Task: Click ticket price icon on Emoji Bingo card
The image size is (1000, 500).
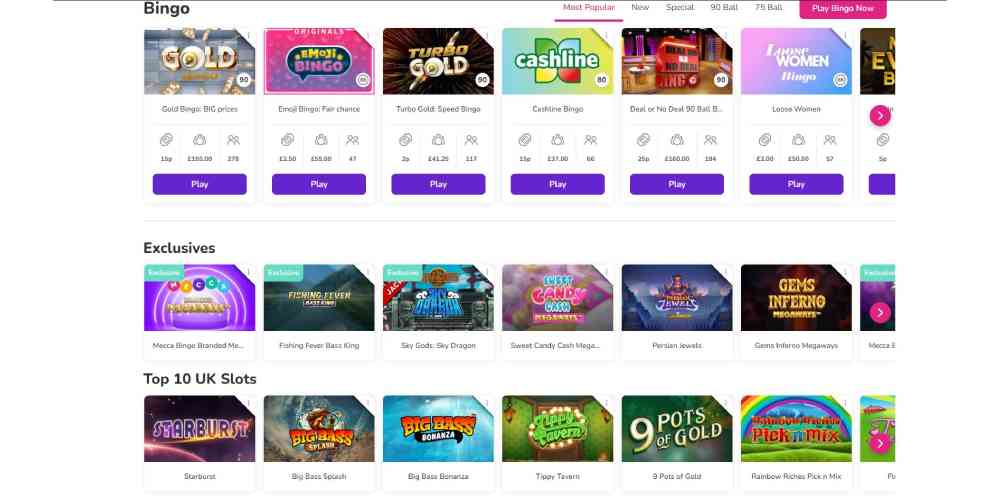Action: (288, 140)
